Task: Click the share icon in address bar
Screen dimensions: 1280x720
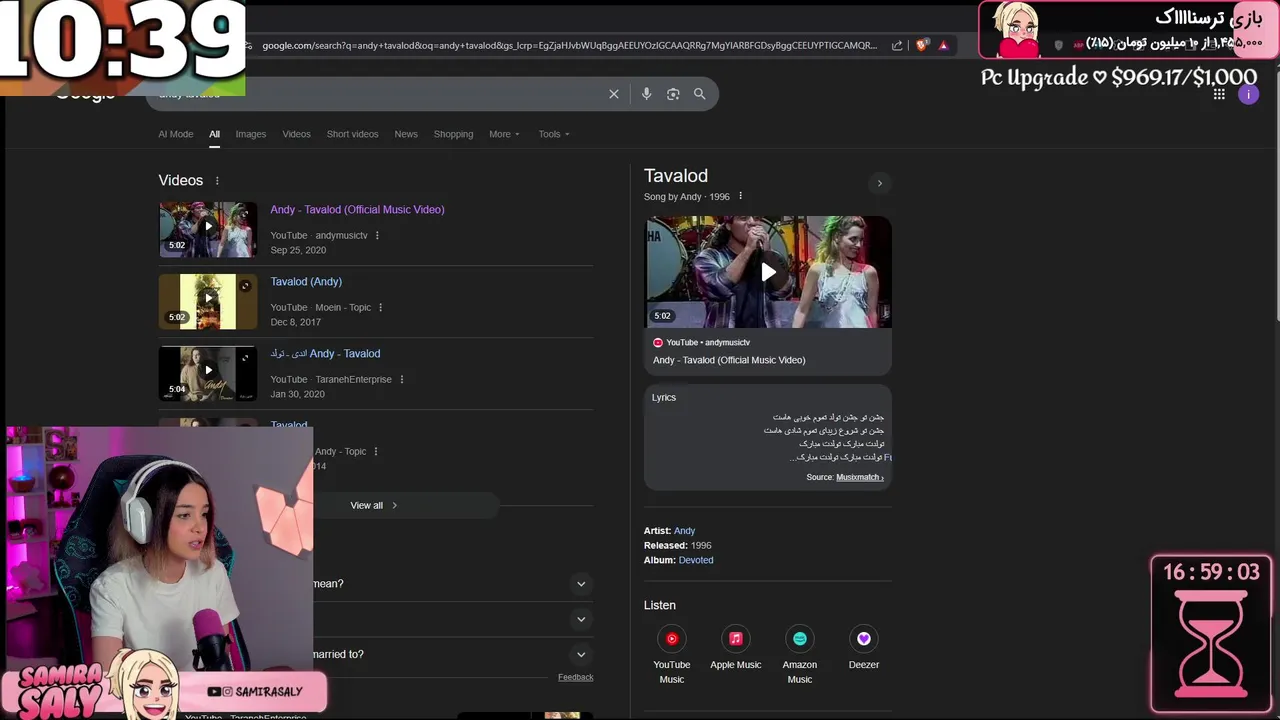Action: click(x=897, y=45)
